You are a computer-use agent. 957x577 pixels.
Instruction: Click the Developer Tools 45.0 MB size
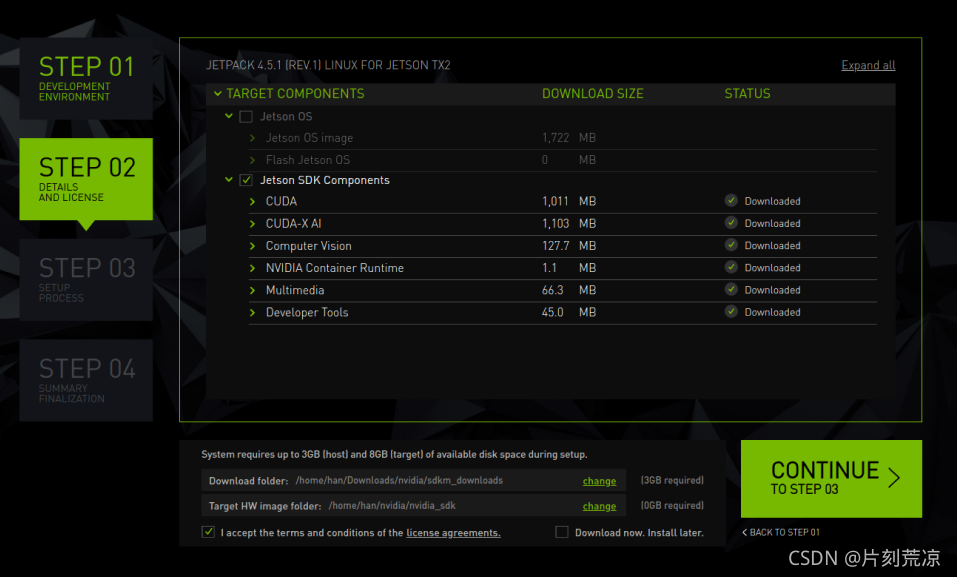[569, 313]
